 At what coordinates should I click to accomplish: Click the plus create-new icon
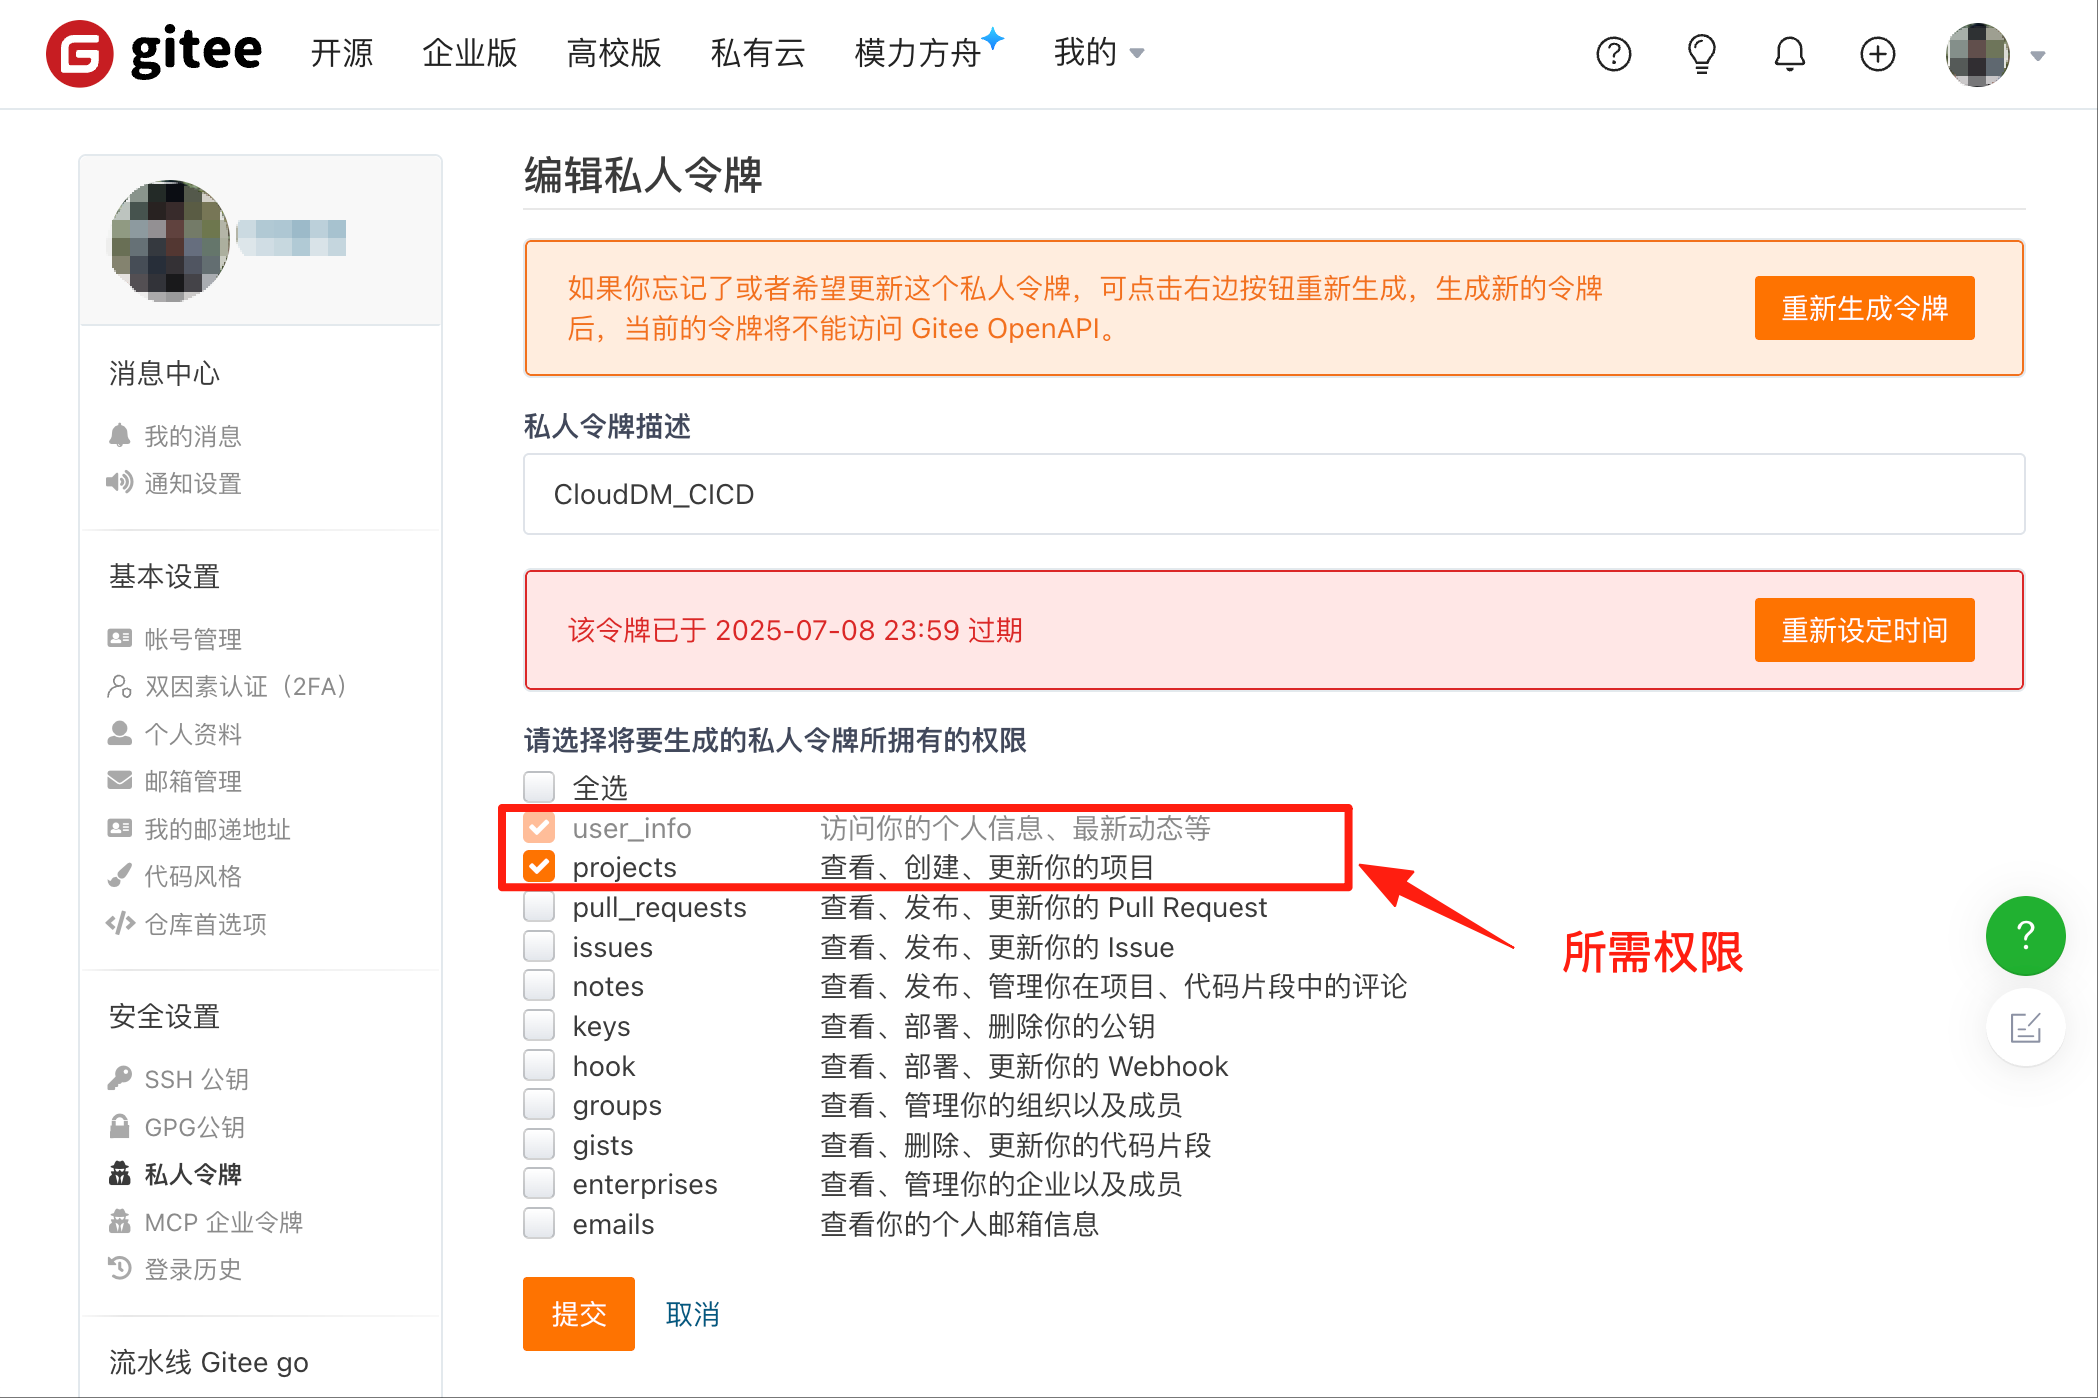[1877, 54]
